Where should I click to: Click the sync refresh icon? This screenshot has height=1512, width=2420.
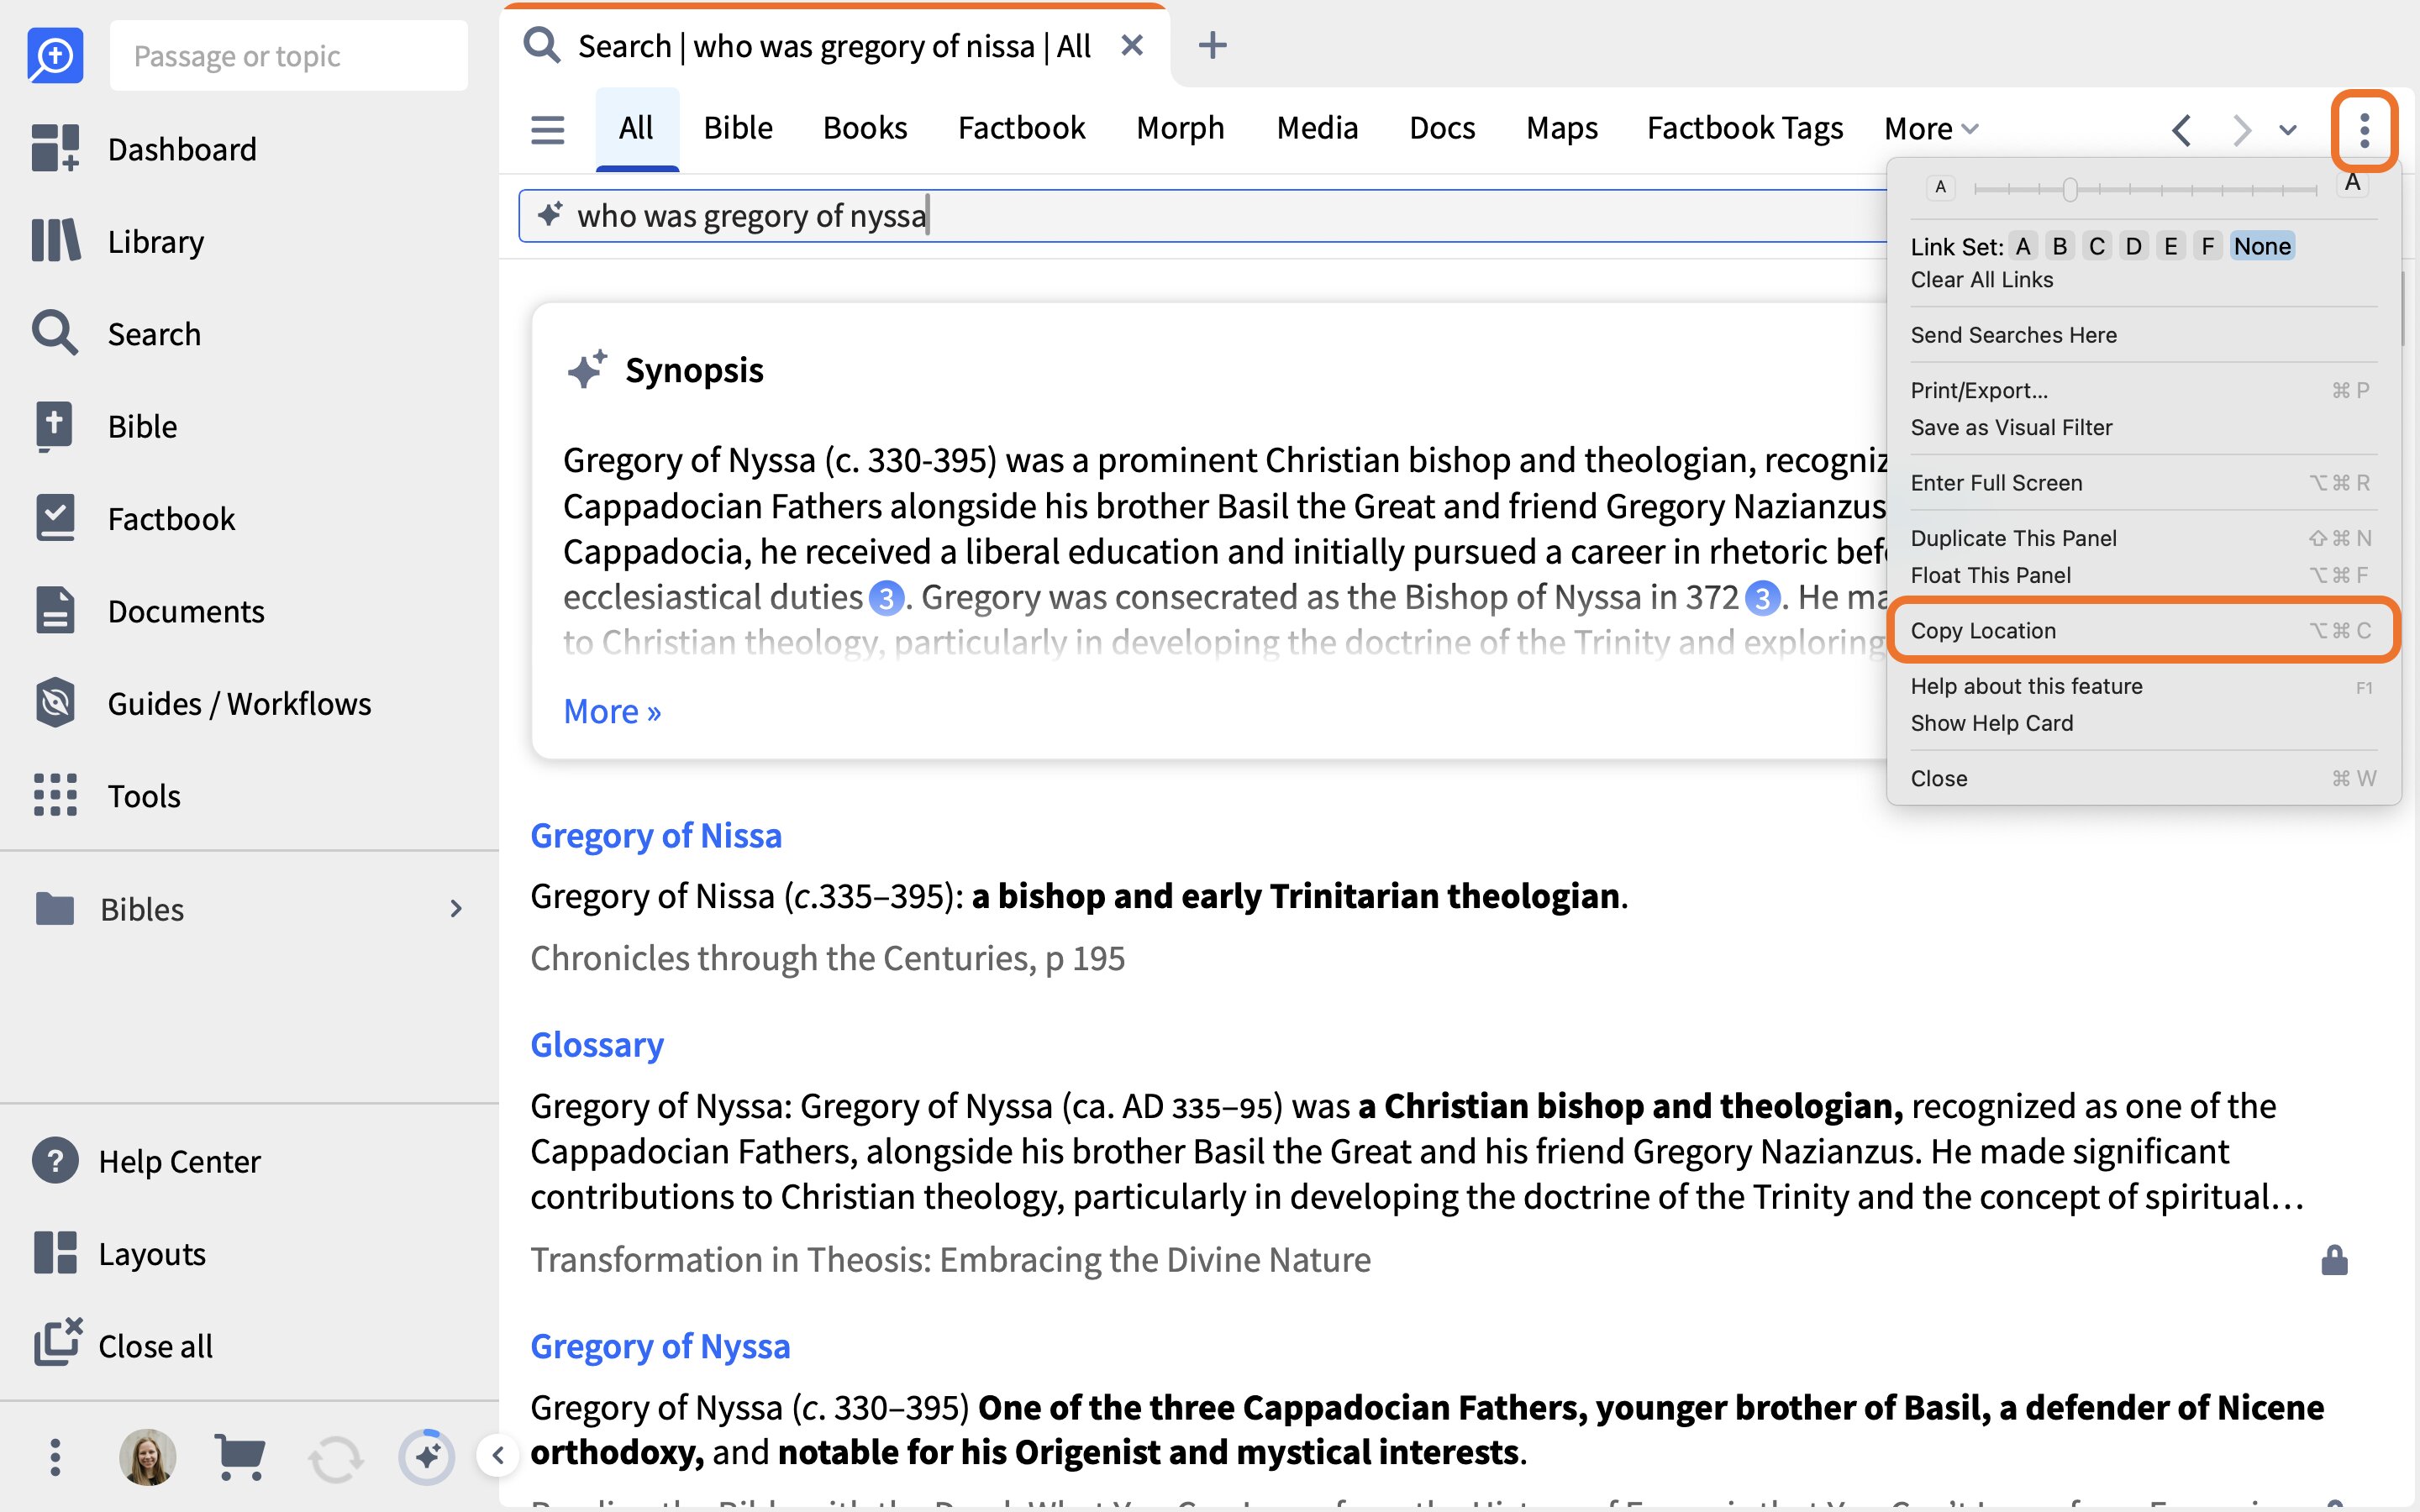point(335,1459)
